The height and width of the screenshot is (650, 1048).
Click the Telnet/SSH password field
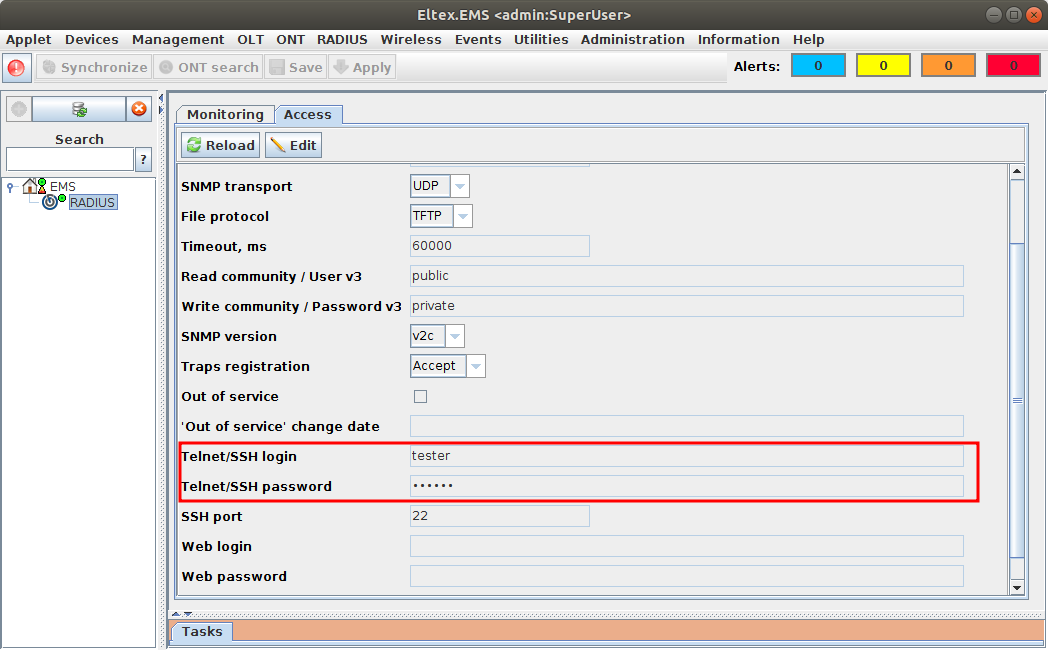point(686,486)
